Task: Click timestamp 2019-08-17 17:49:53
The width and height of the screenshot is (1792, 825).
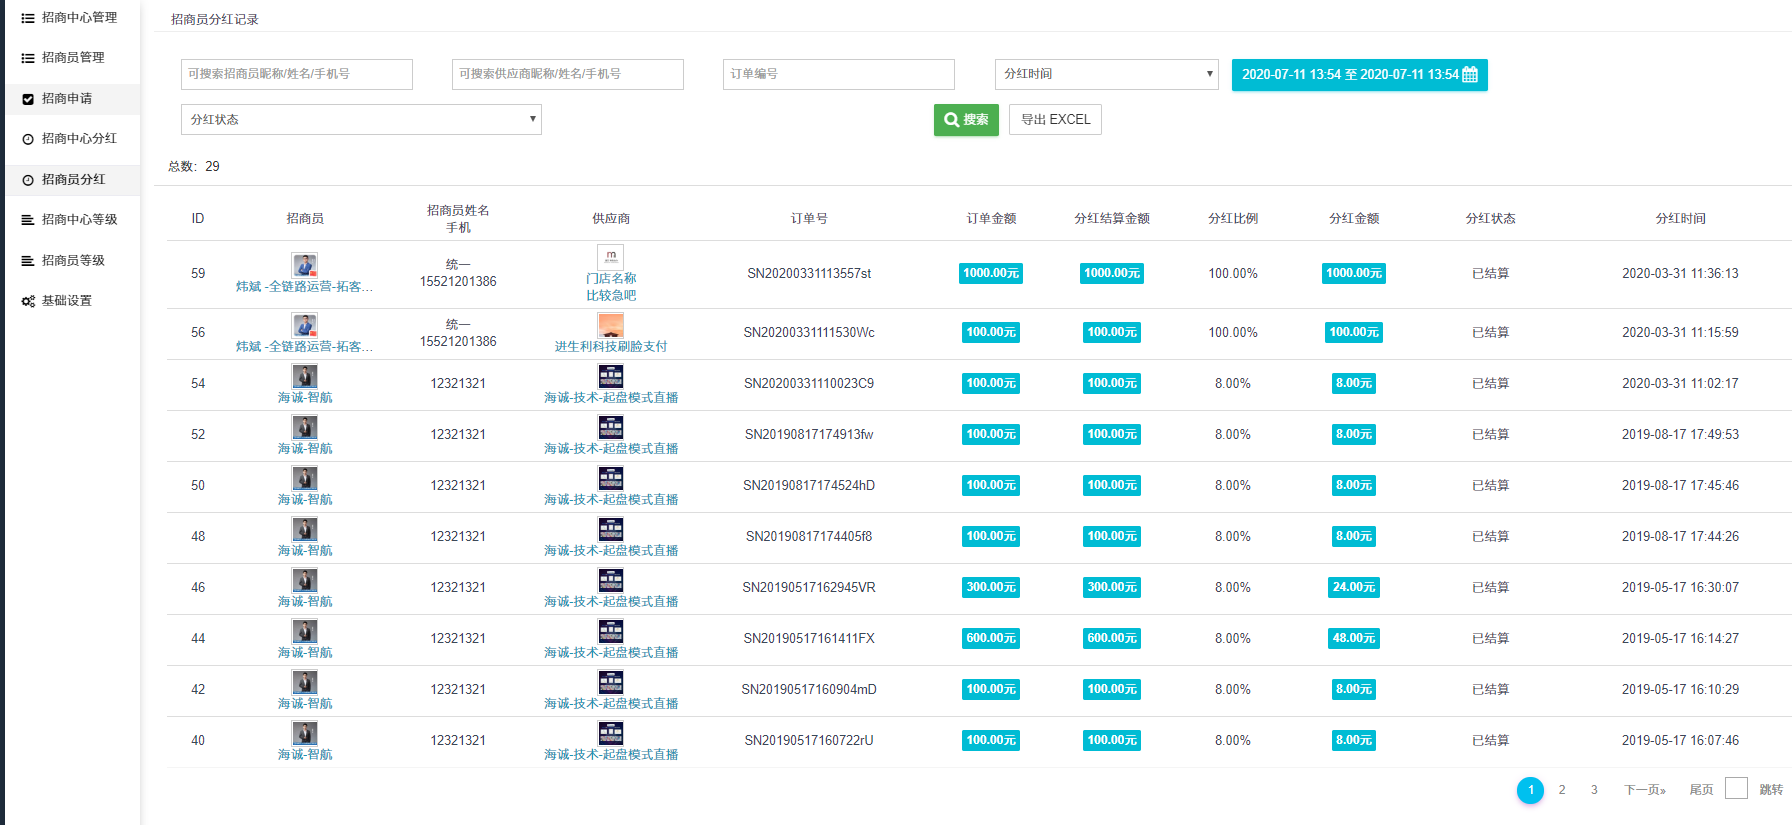Action: tap(1680, 434)
